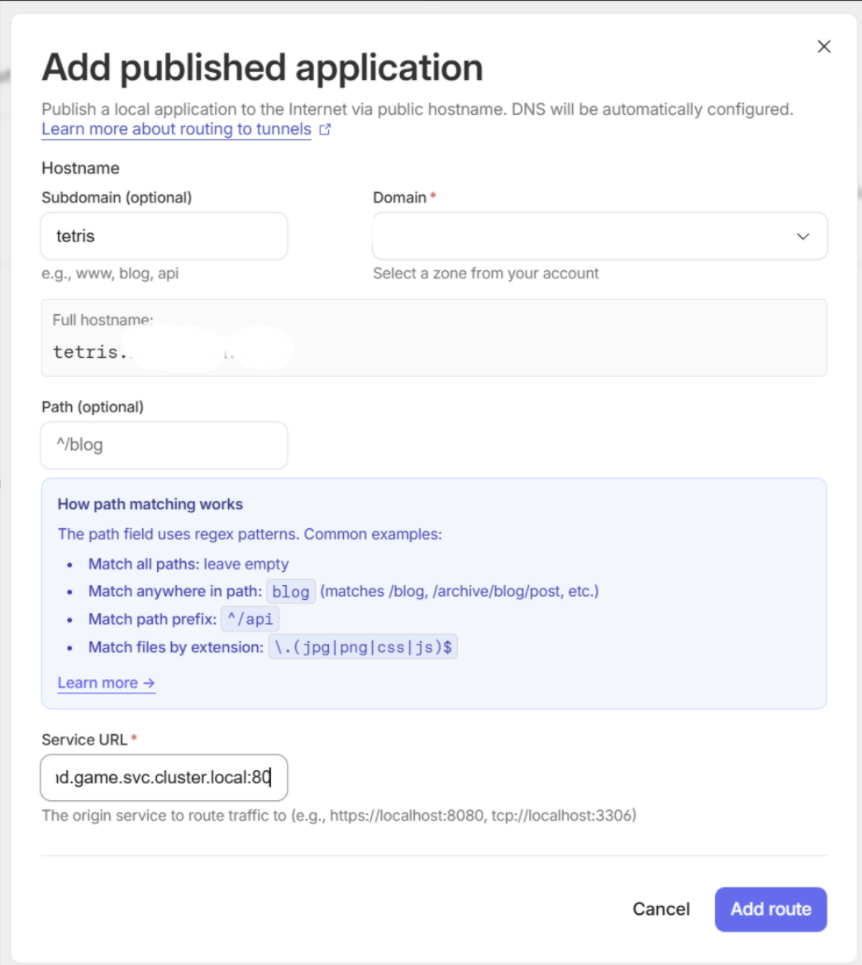Submit with the Add route button
This screenshot has width=862, height=965.
tap(770, 909)
